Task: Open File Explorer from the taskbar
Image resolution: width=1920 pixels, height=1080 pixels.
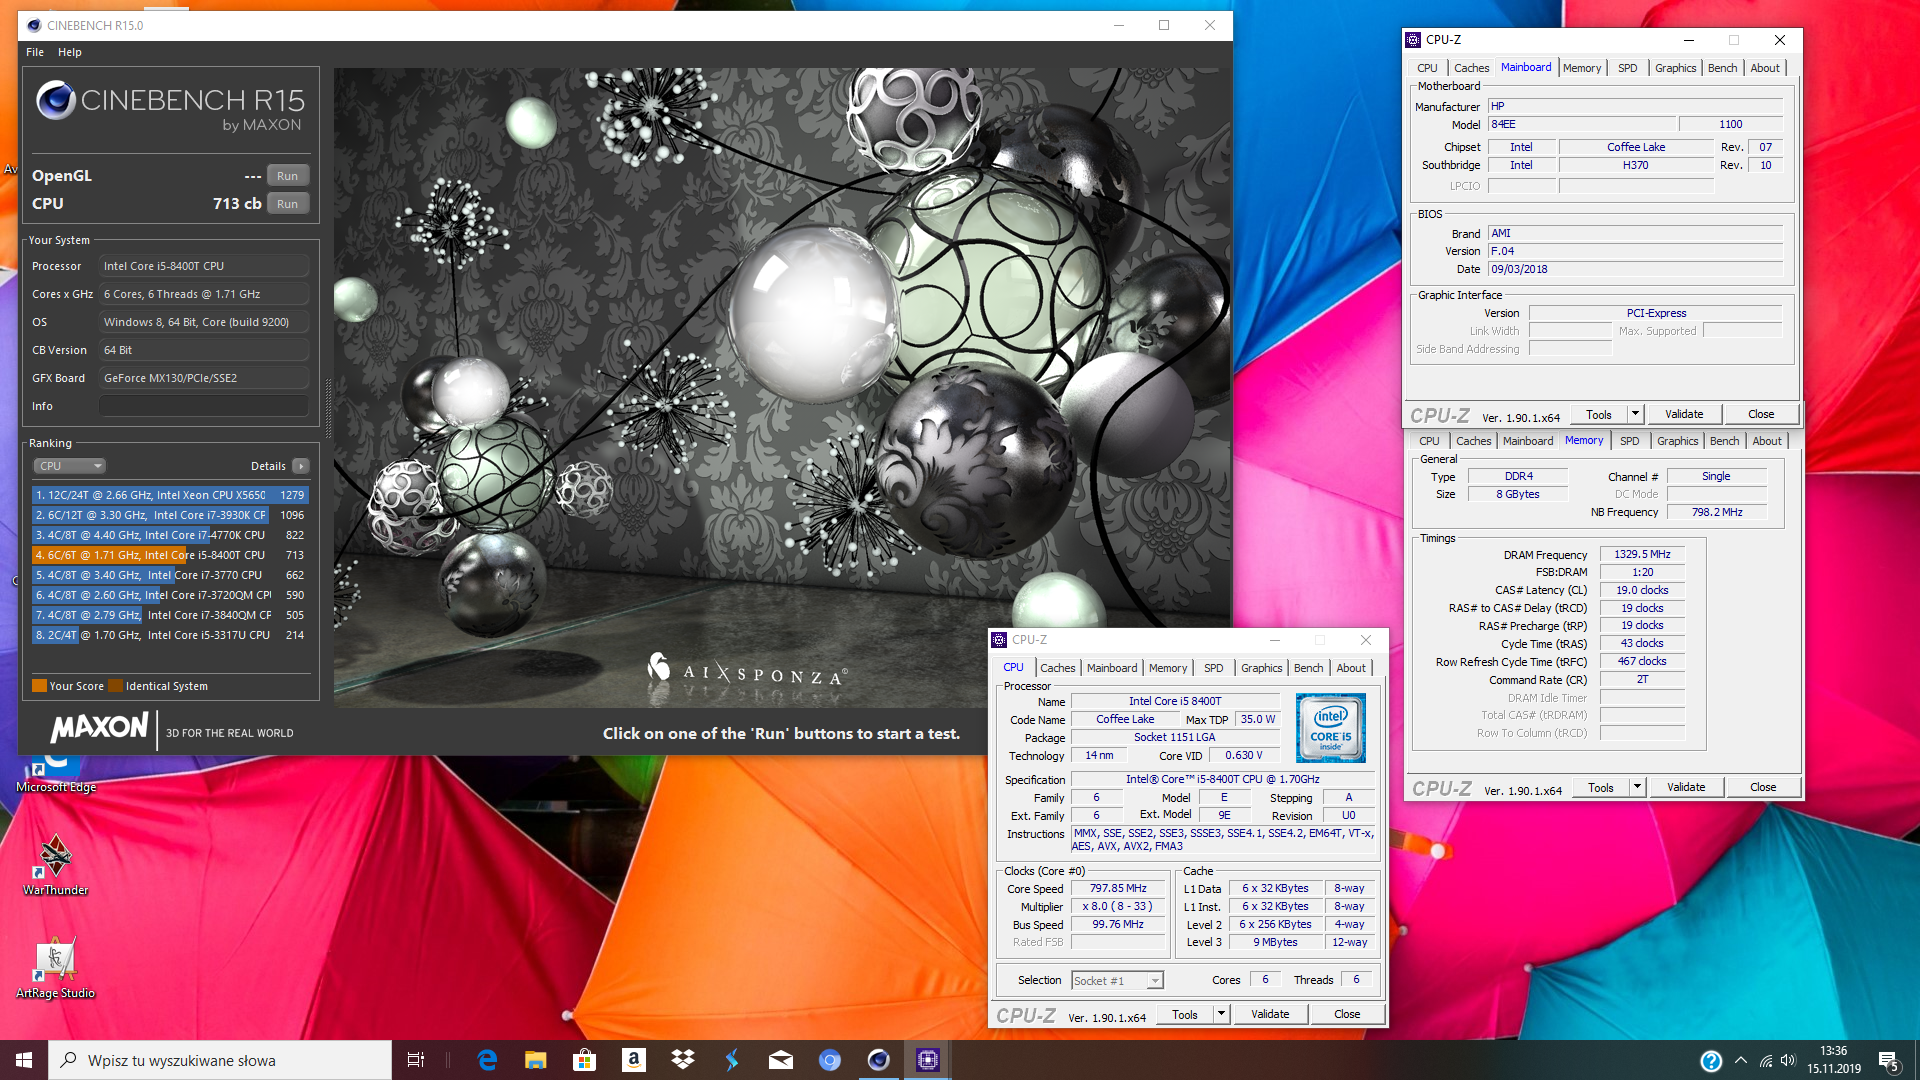Action: click(536, 1060)
